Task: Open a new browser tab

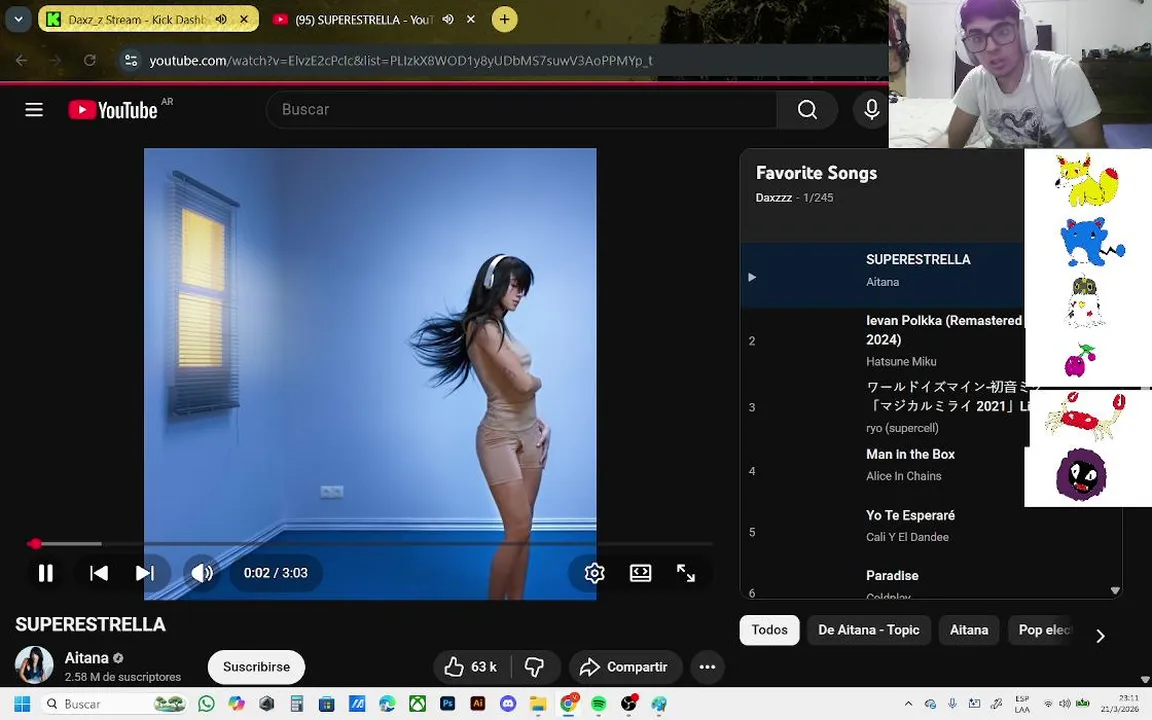Action: click(x=504, y=19)
